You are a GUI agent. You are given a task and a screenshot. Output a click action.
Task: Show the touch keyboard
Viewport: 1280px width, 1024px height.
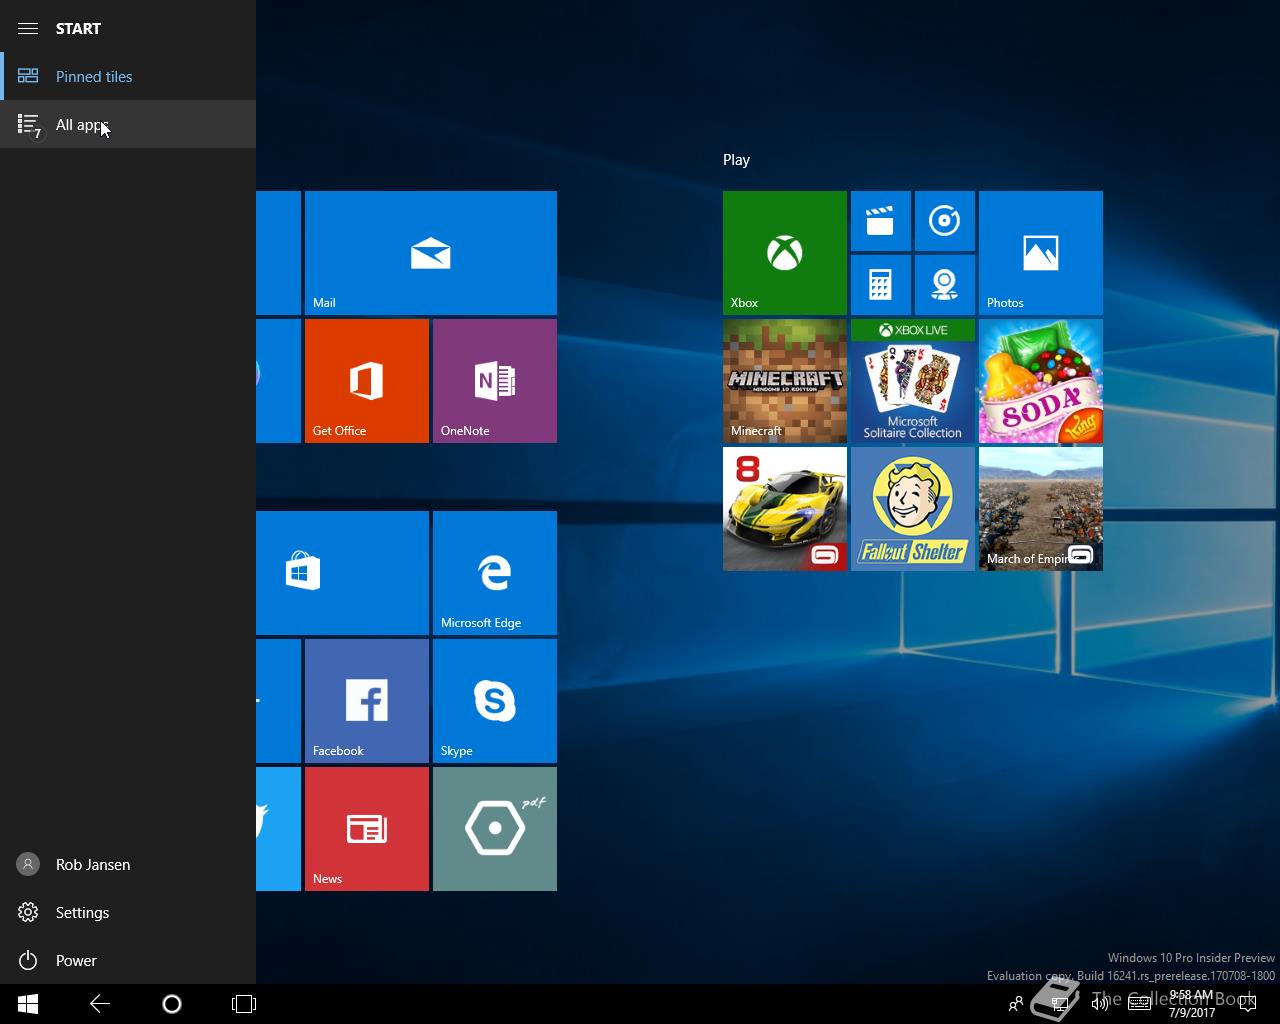[1139, 1004]
